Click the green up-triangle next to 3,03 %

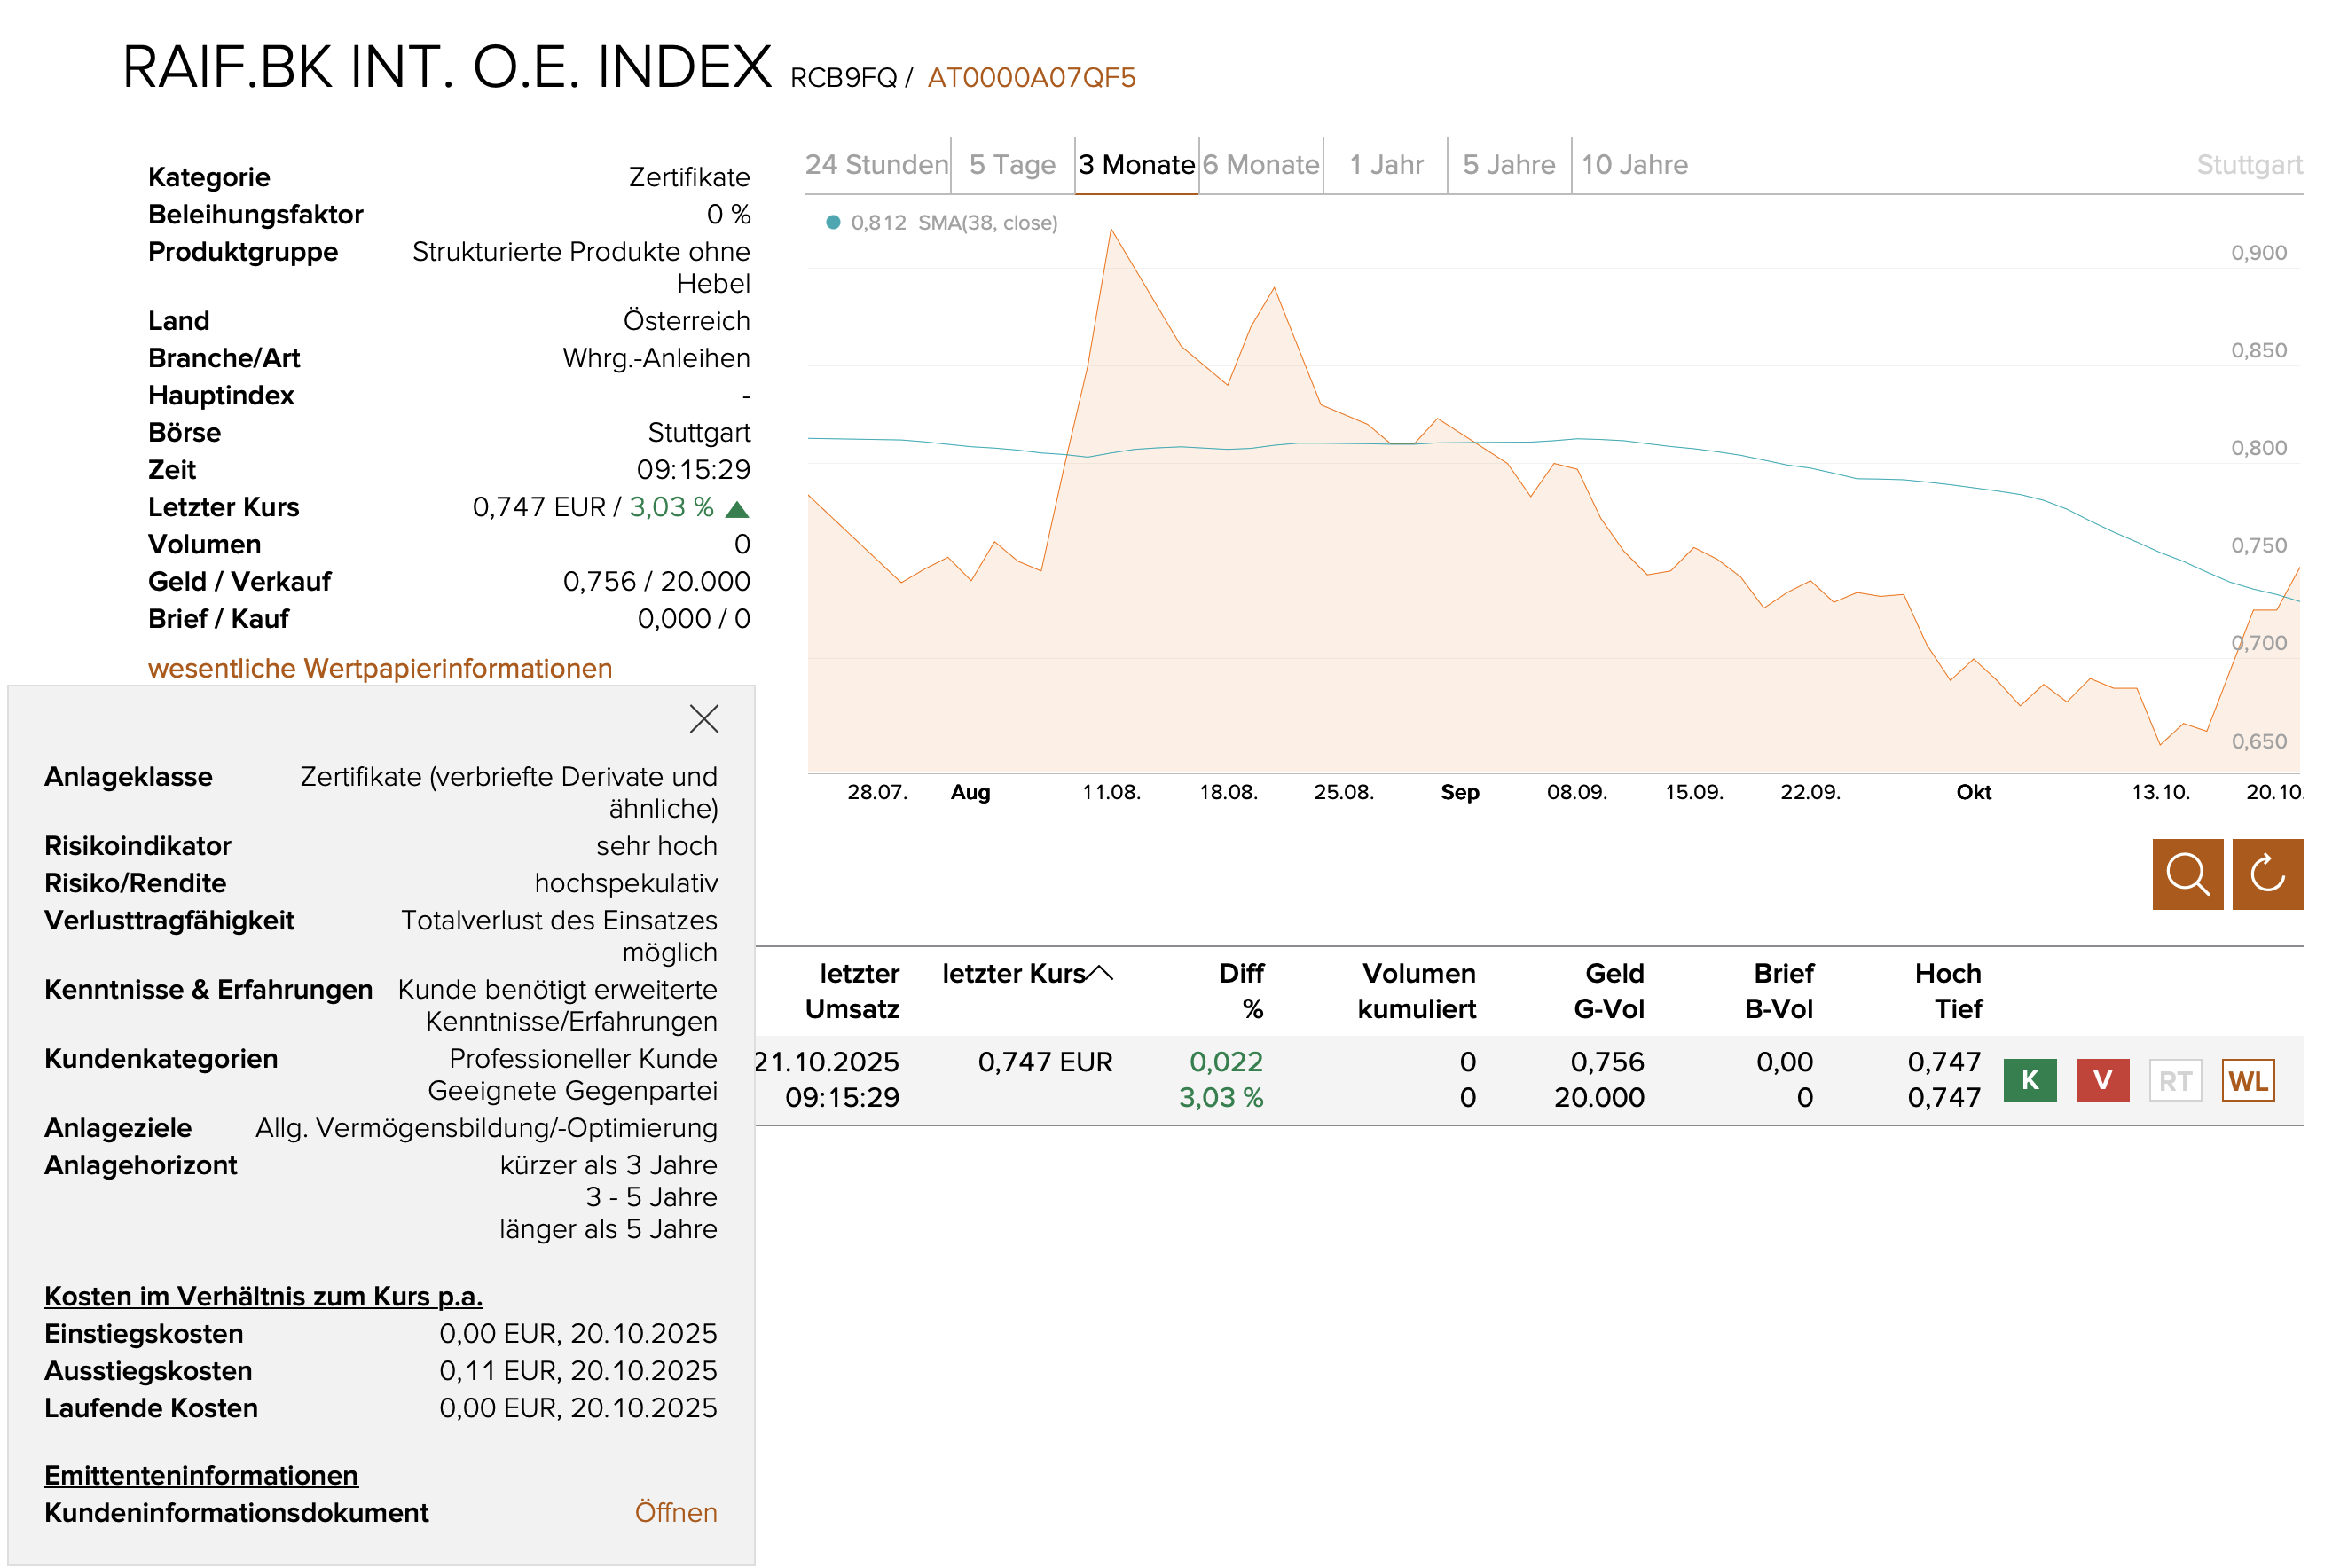(737, 509)
